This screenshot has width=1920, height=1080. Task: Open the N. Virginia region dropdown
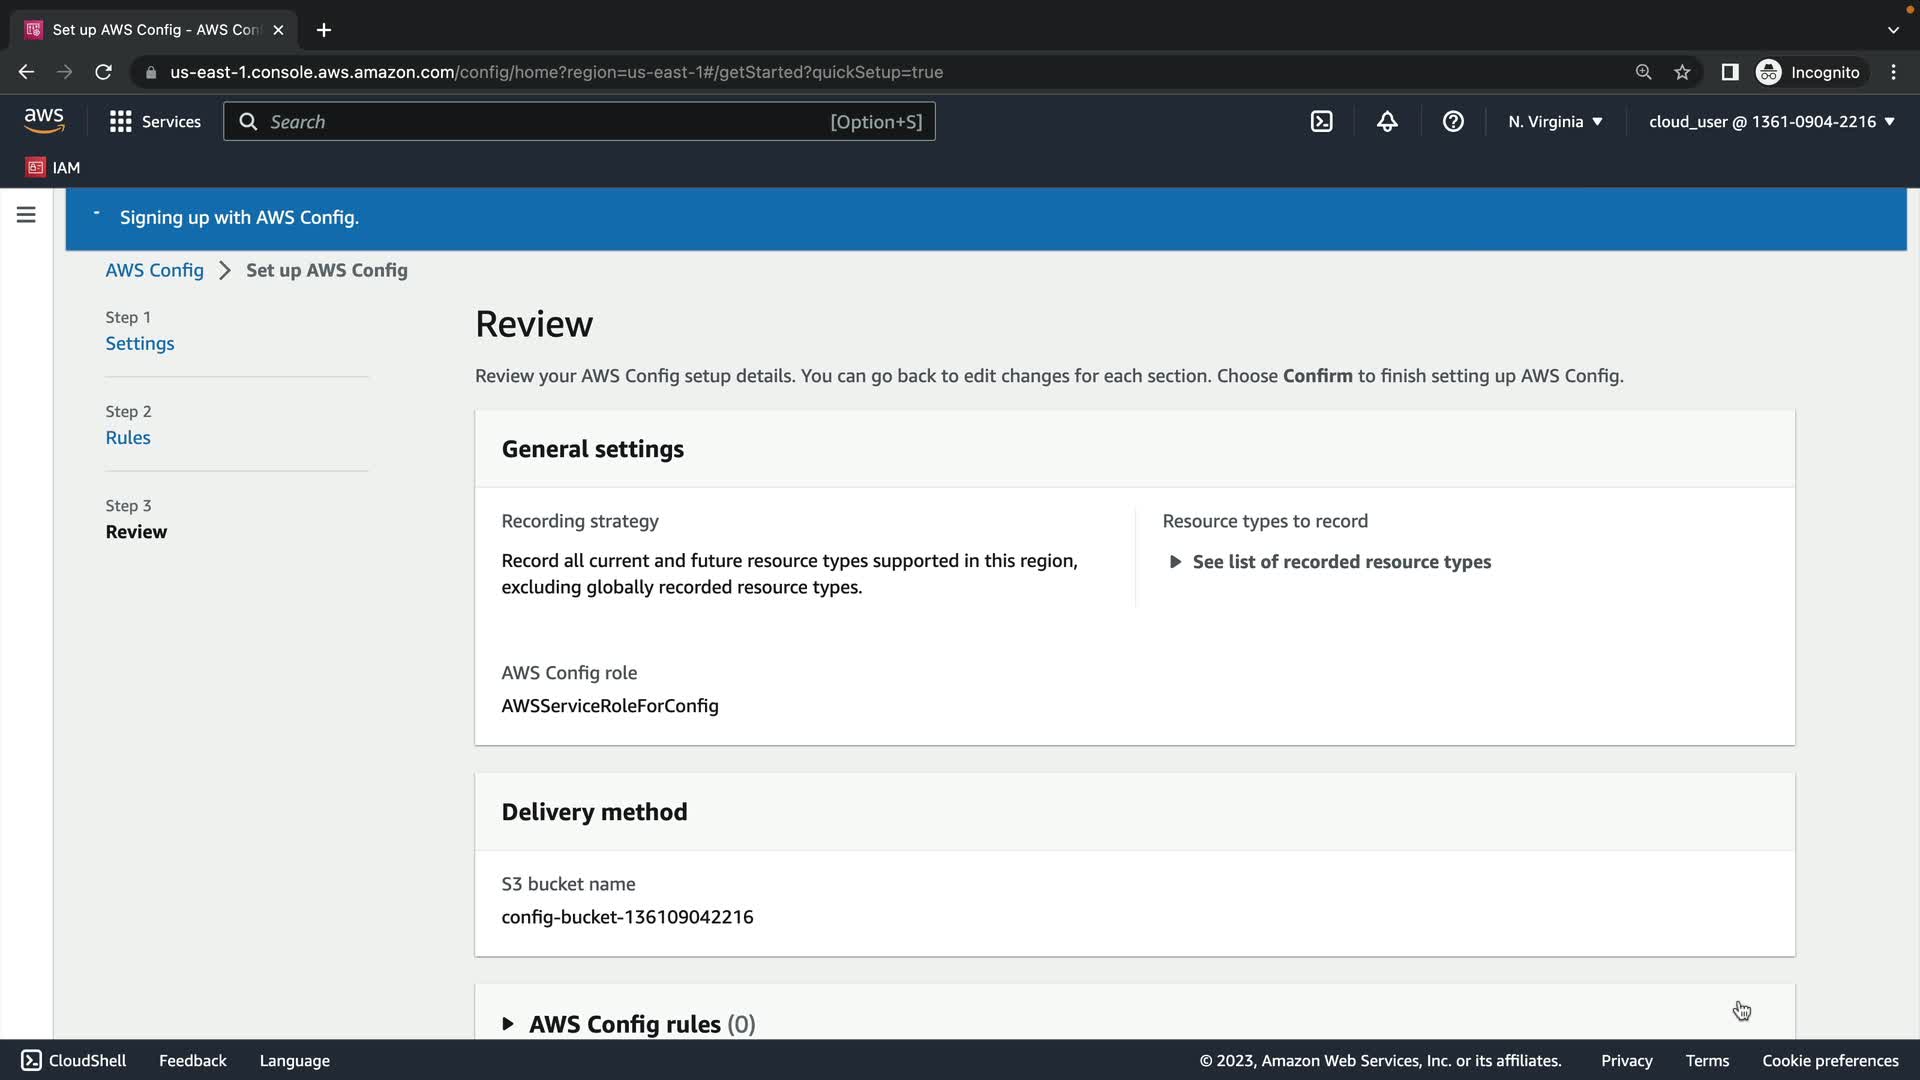pyautogui.click(x=1555, y=121)
